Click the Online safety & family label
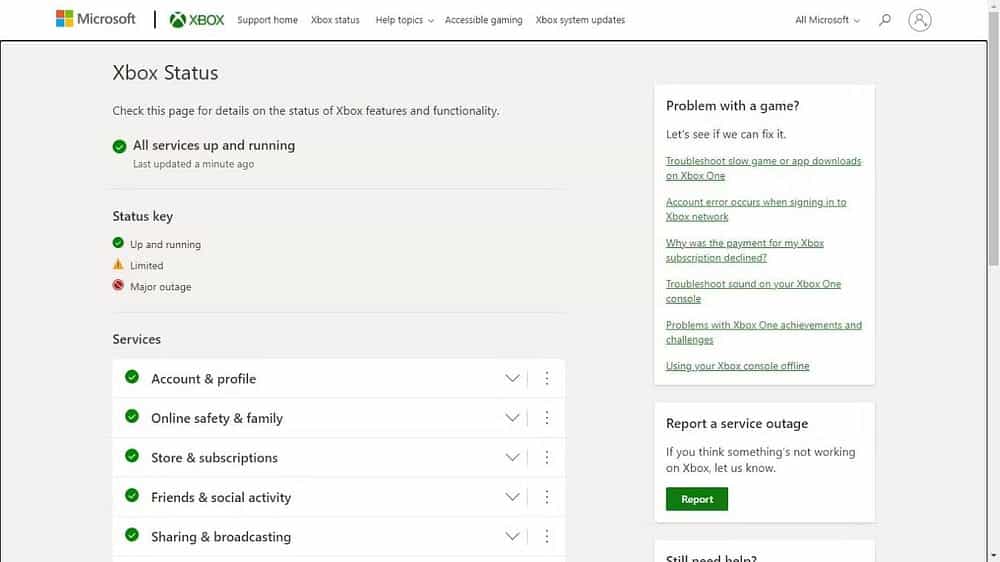 coord(217,418)
